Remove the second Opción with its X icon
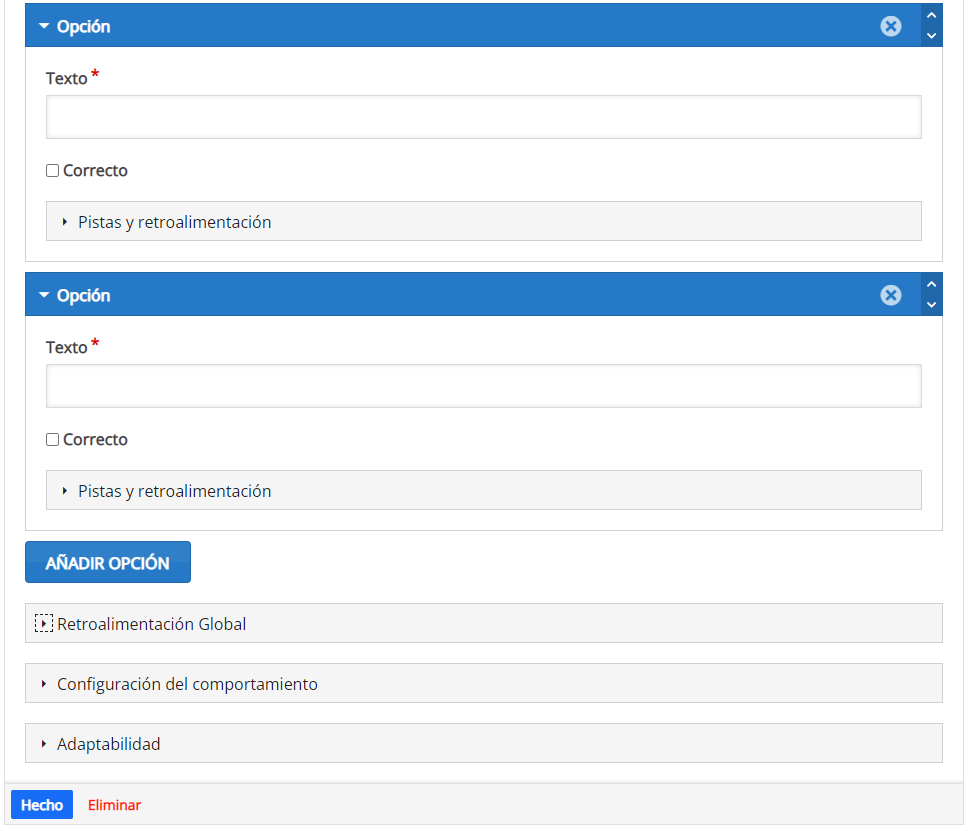The width and height of the screenshot is (969, 831). point(890,295)
